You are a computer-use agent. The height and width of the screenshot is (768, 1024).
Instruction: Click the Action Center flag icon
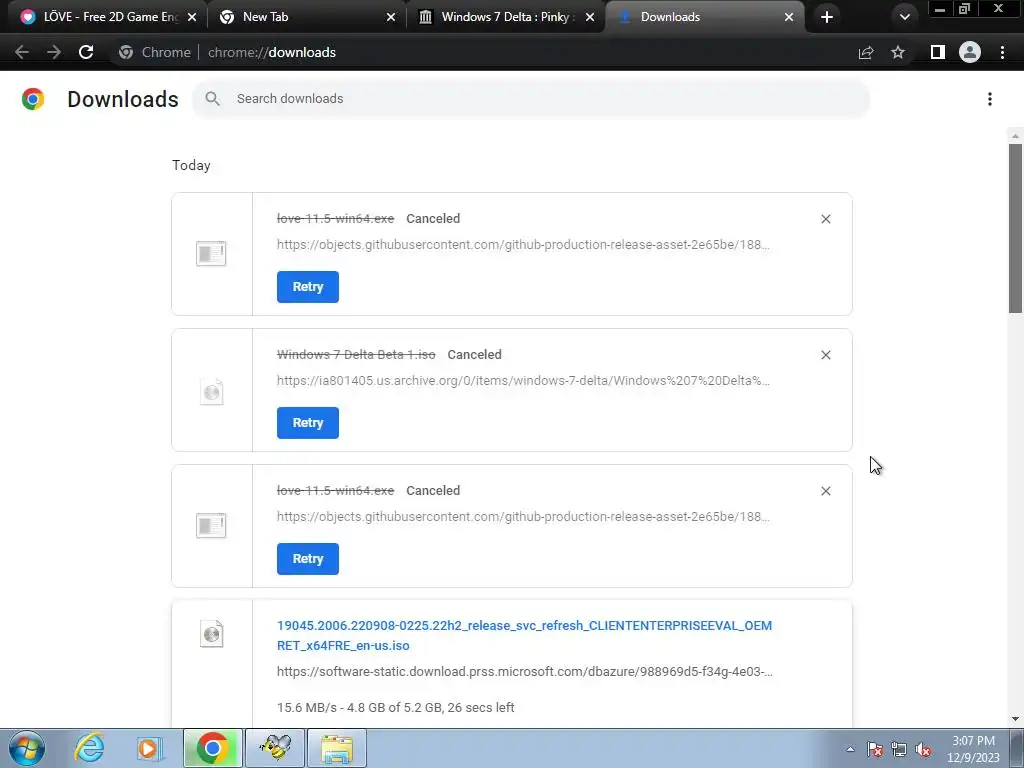click(875, 749)
